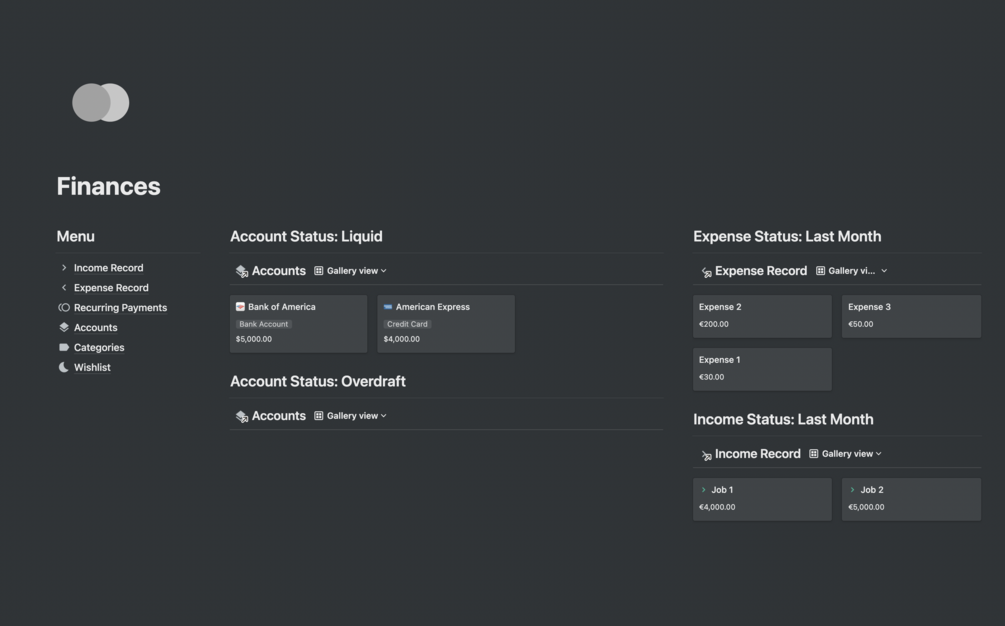Screen dimensions: 1005x626
Task: Open the Job 2 income card
Action: [911, 499]
